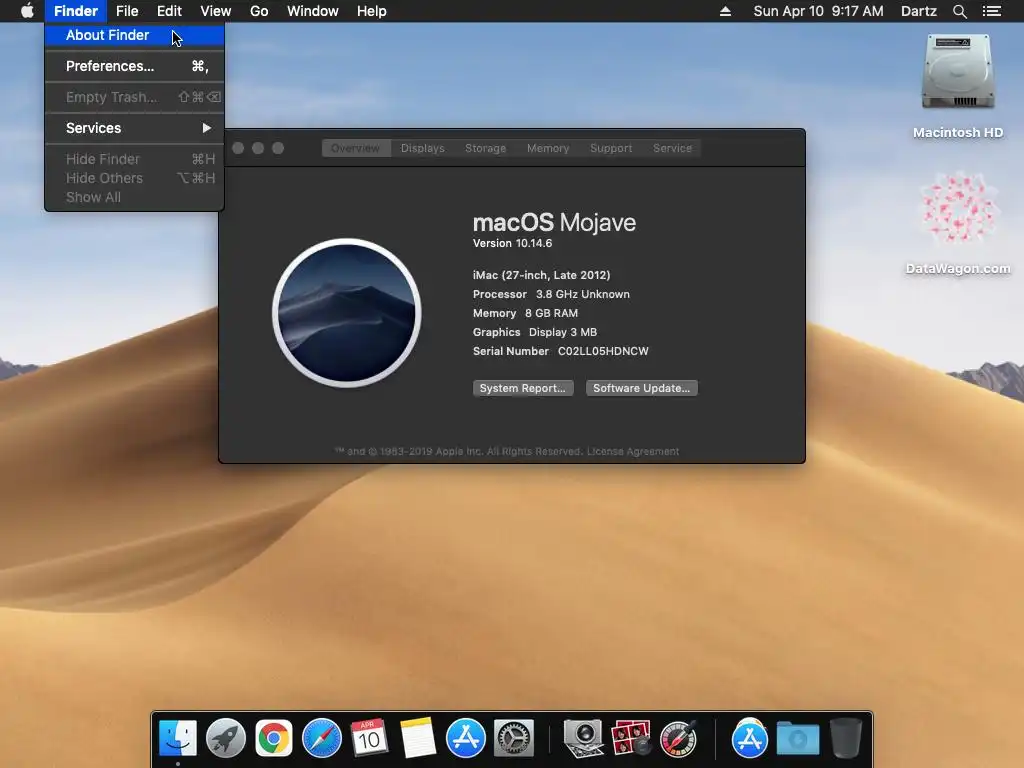Open Finder from the Dock
Screen dimensions: 1024x768
178,738
